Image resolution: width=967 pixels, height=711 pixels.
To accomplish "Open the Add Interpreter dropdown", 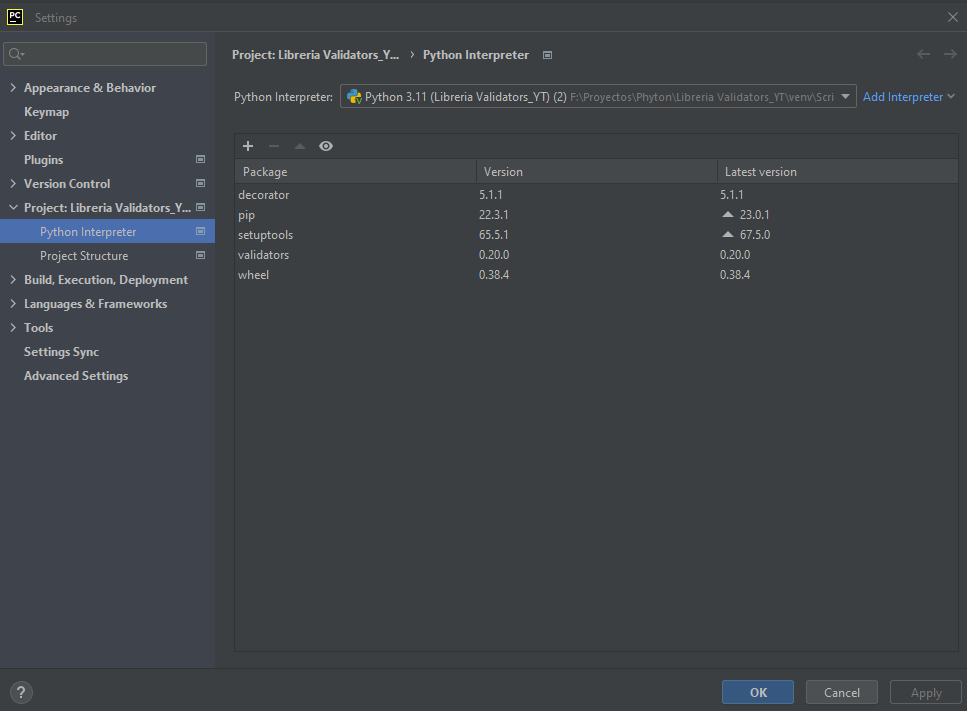I will (907, 96).
